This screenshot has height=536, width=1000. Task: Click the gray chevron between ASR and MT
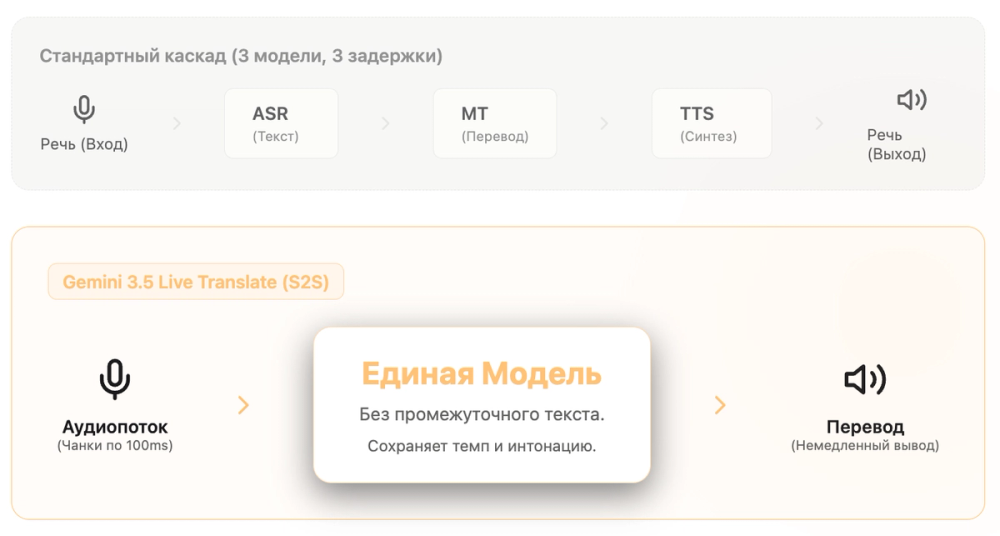(x=385, y=123)
